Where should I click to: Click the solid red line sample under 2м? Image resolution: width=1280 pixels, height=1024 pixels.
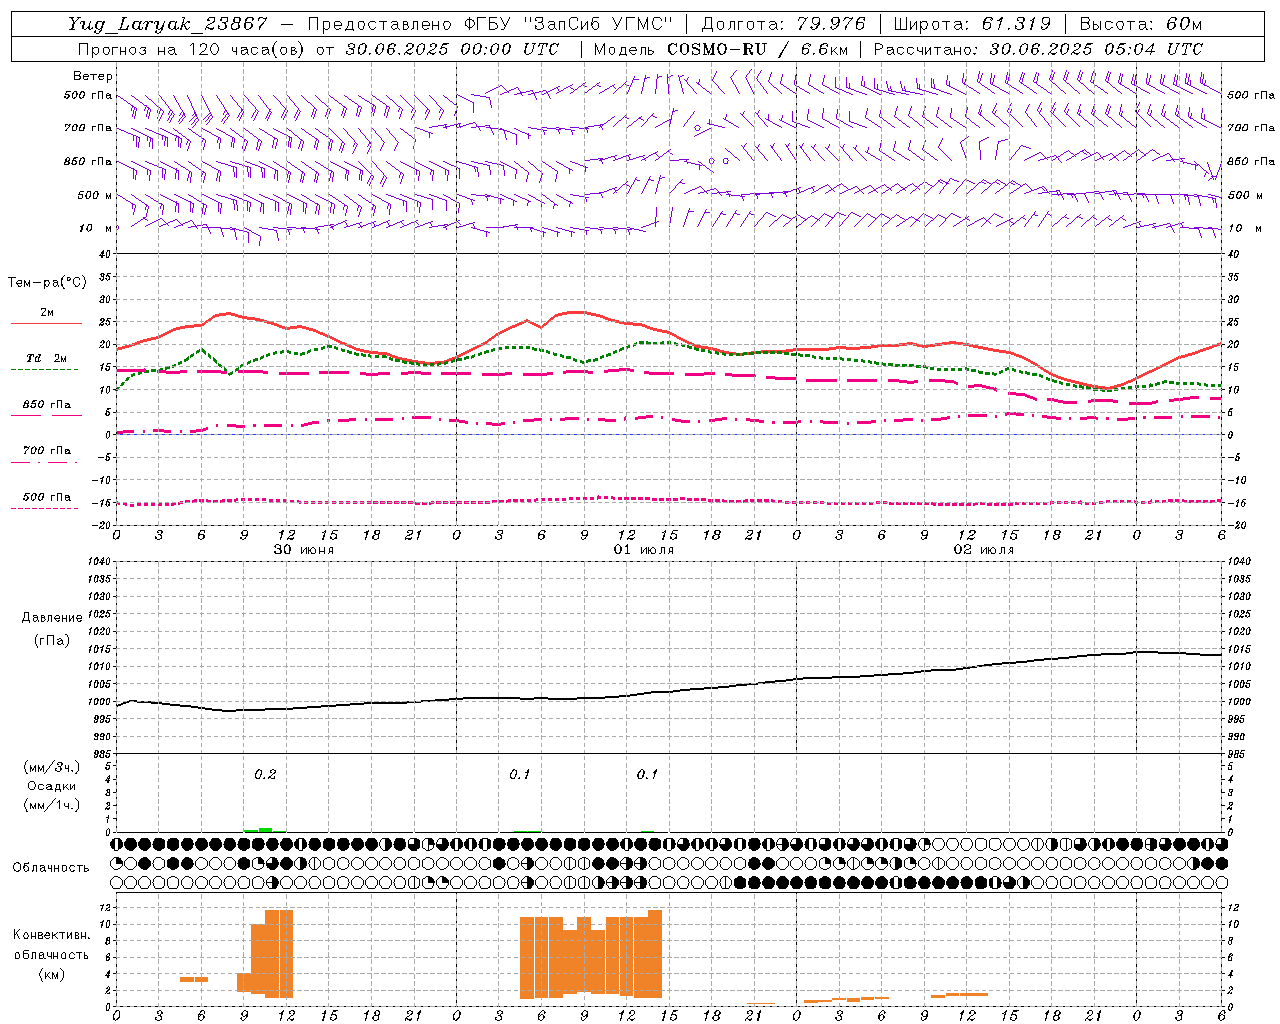pos(46,324)
